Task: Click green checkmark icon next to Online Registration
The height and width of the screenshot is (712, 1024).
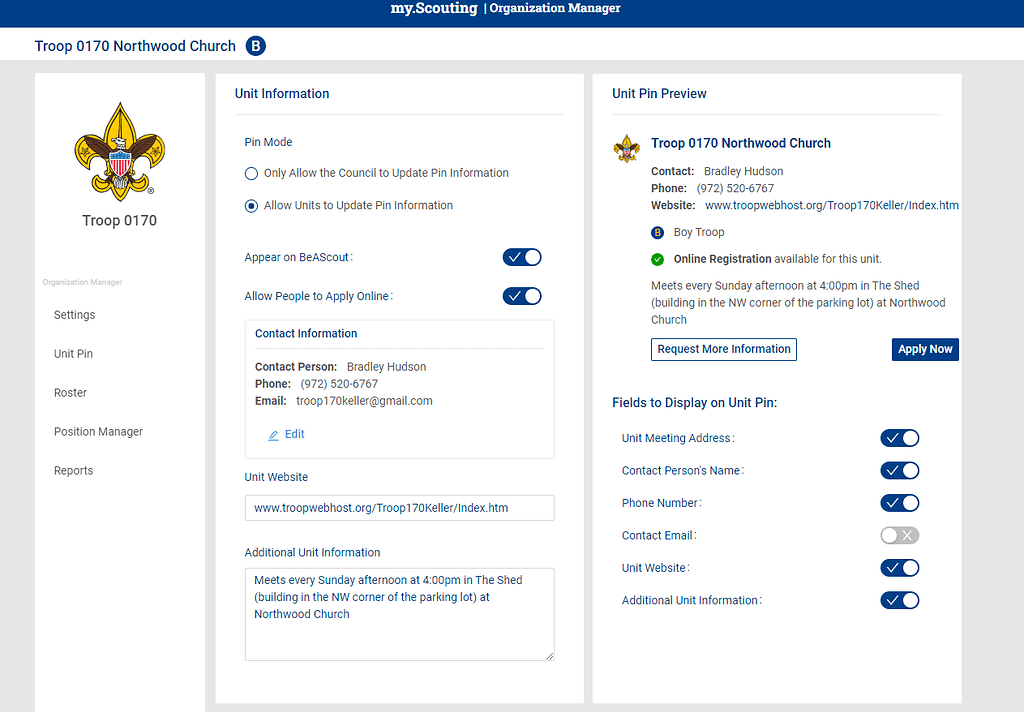Action: (658, 259)
